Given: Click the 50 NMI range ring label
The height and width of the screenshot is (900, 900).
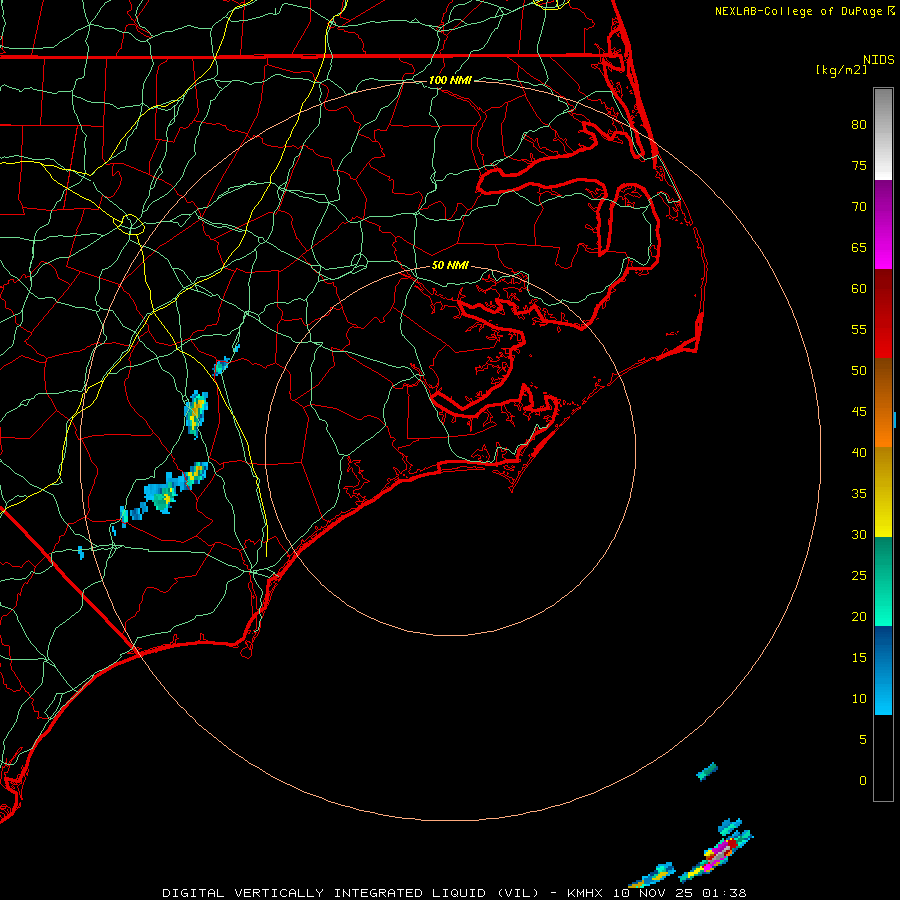Looking at the screenshot, I should 450,265.
